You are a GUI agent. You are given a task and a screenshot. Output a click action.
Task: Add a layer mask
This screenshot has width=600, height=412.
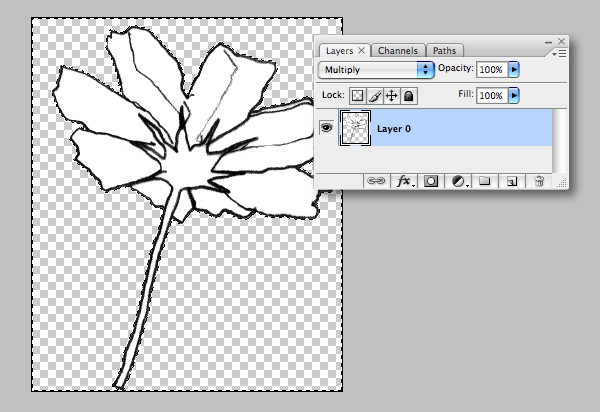tap(432, 181)
